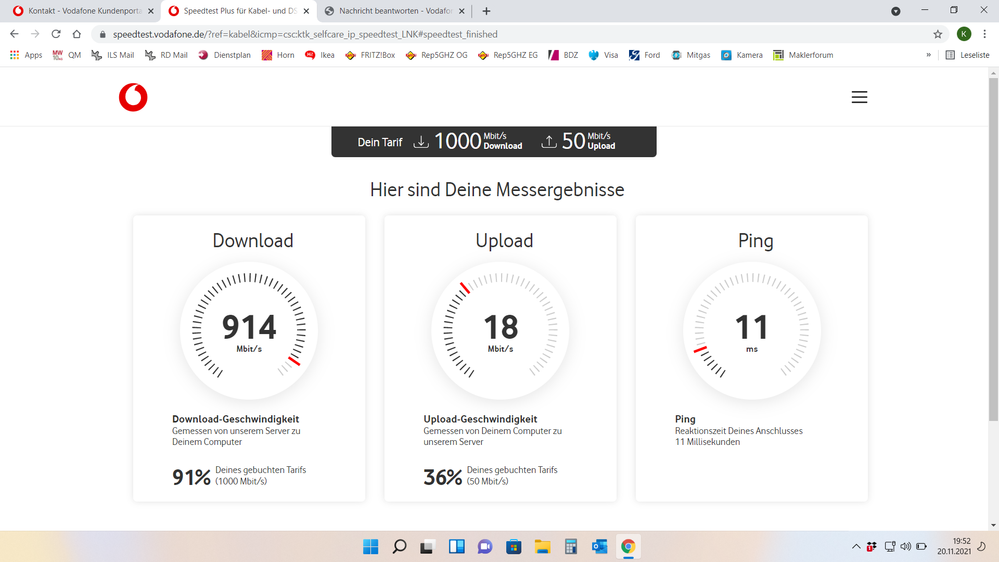999x562 pixels.
Task: Reload the speedtest page
Action: pyautogui.click(x=56, y=34)
